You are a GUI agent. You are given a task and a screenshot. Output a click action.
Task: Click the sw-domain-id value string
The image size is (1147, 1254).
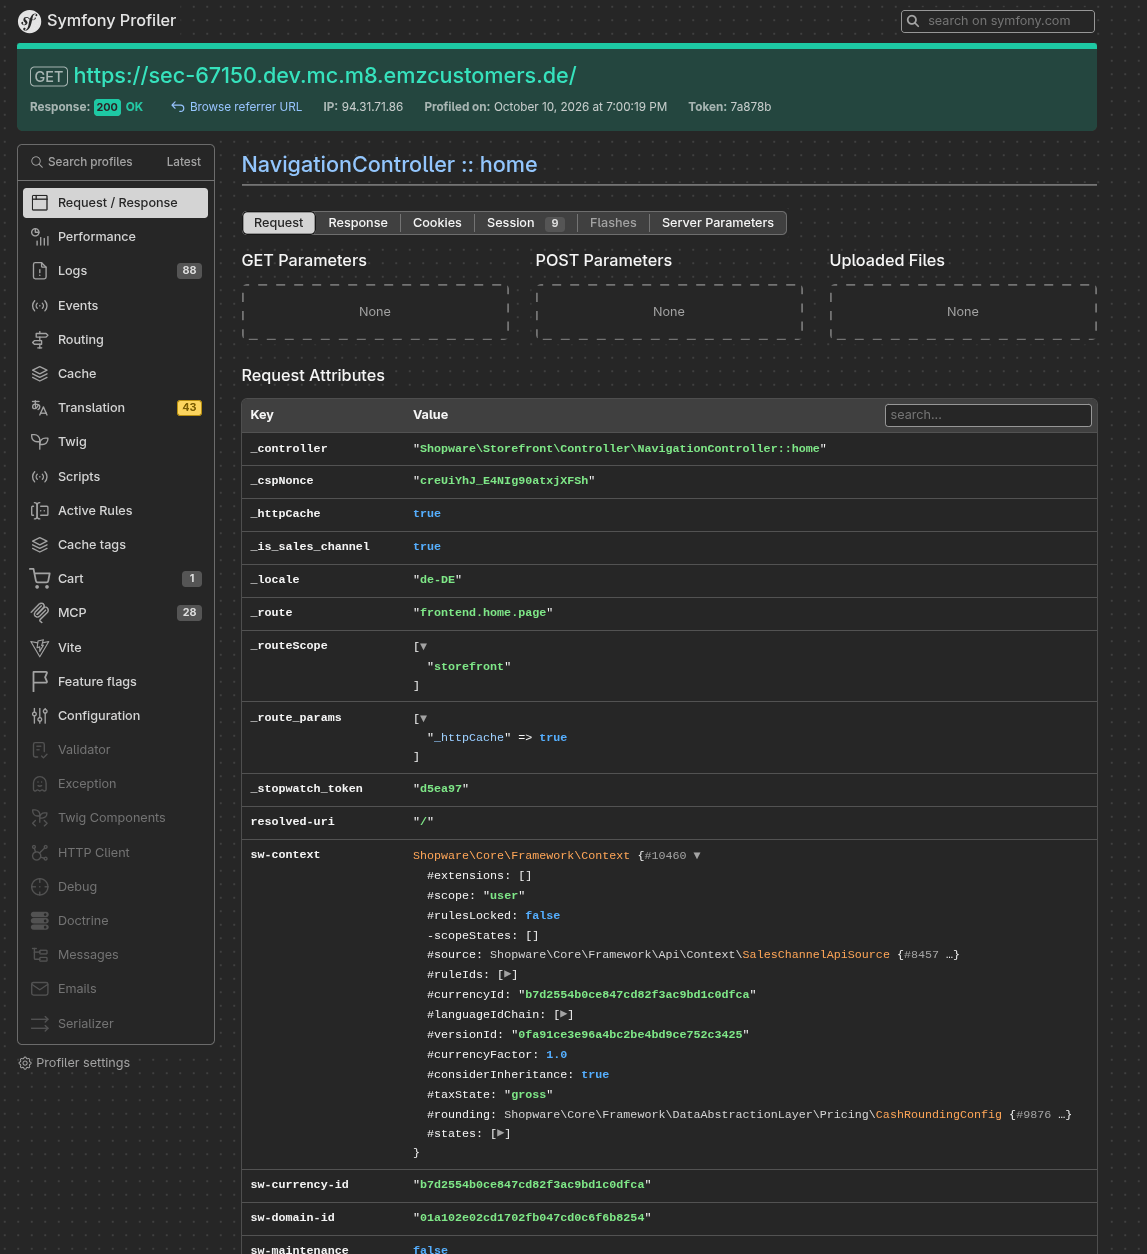[532, 1218]
